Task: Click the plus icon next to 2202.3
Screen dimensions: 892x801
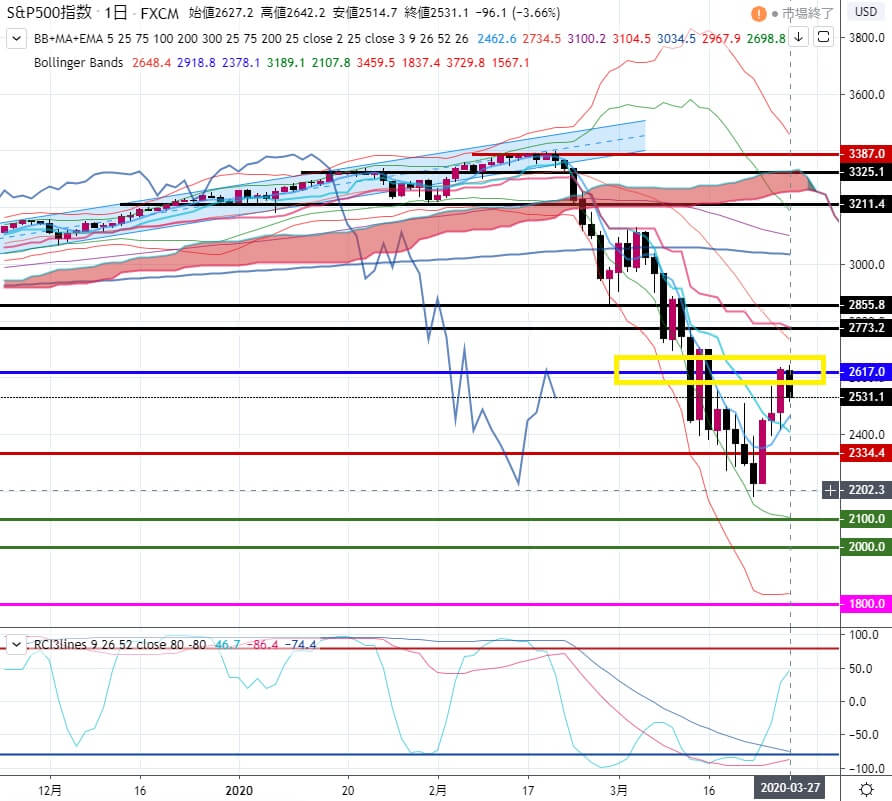Action: (831, 490)
